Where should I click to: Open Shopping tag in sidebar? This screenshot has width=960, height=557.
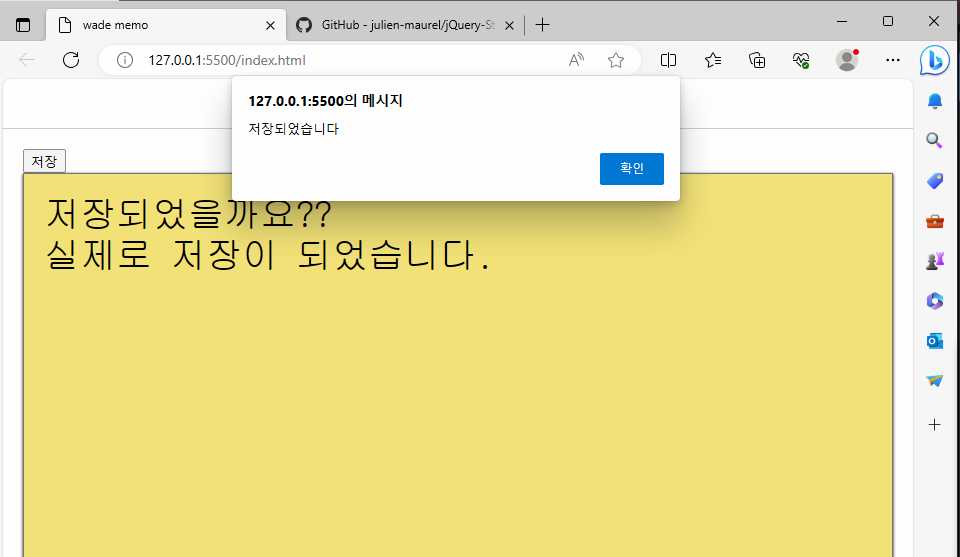(934, 181)
